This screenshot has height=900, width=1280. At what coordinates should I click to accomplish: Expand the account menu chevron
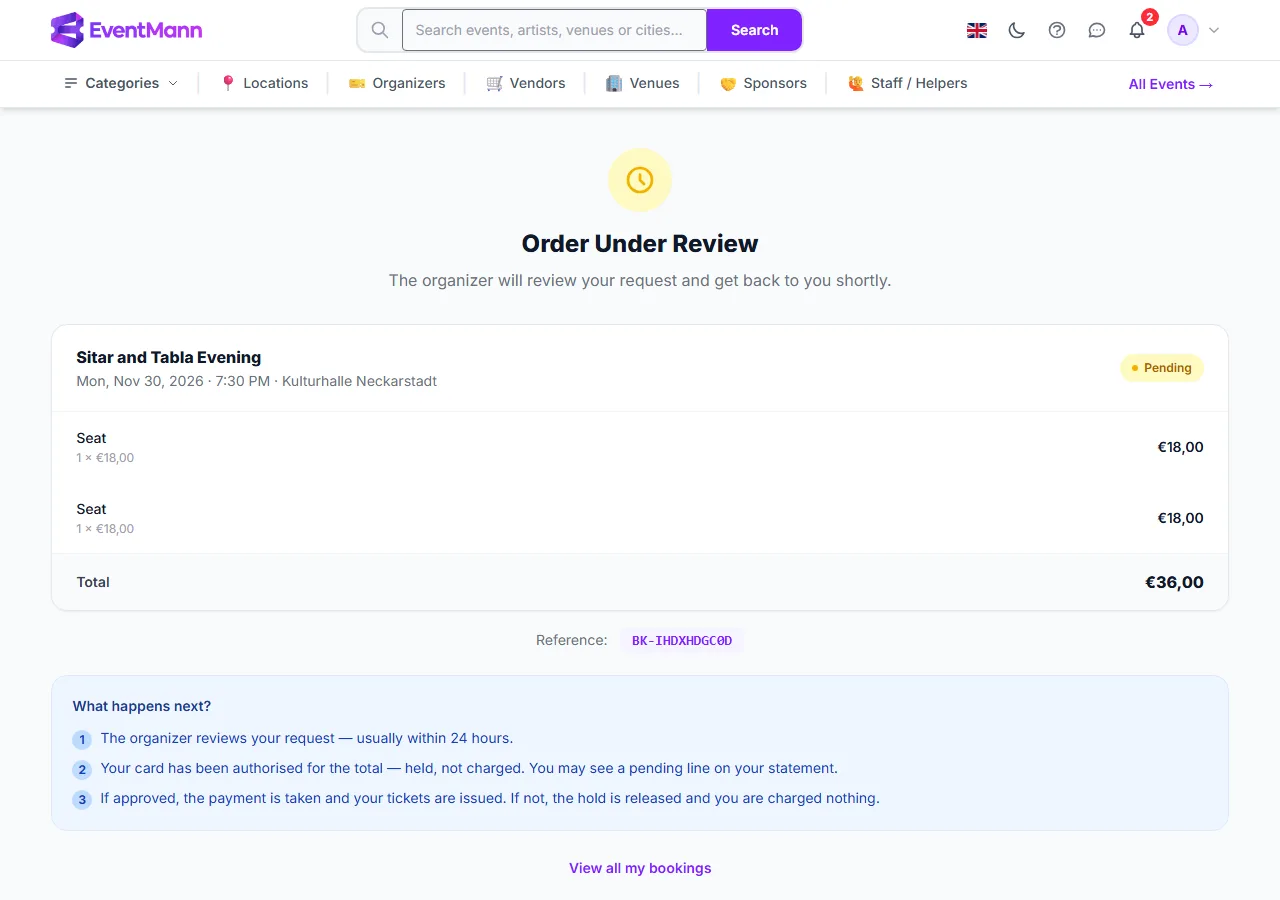[1214, 30]
